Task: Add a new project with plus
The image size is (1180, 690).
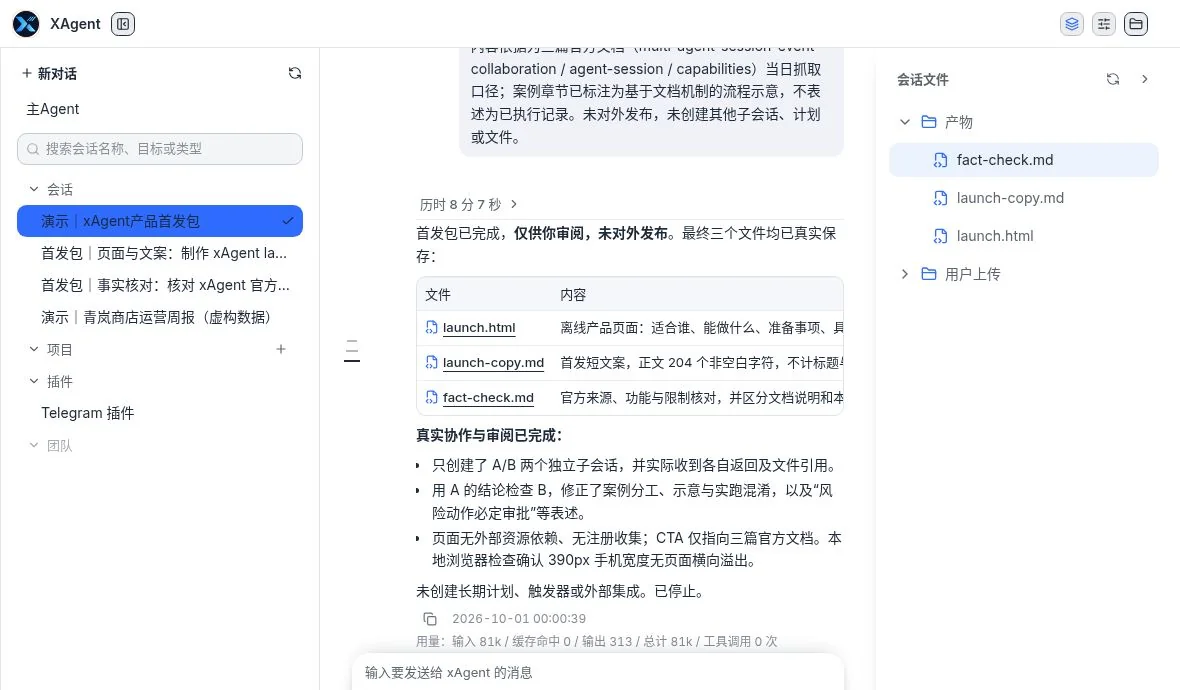Action: (281, 349)
